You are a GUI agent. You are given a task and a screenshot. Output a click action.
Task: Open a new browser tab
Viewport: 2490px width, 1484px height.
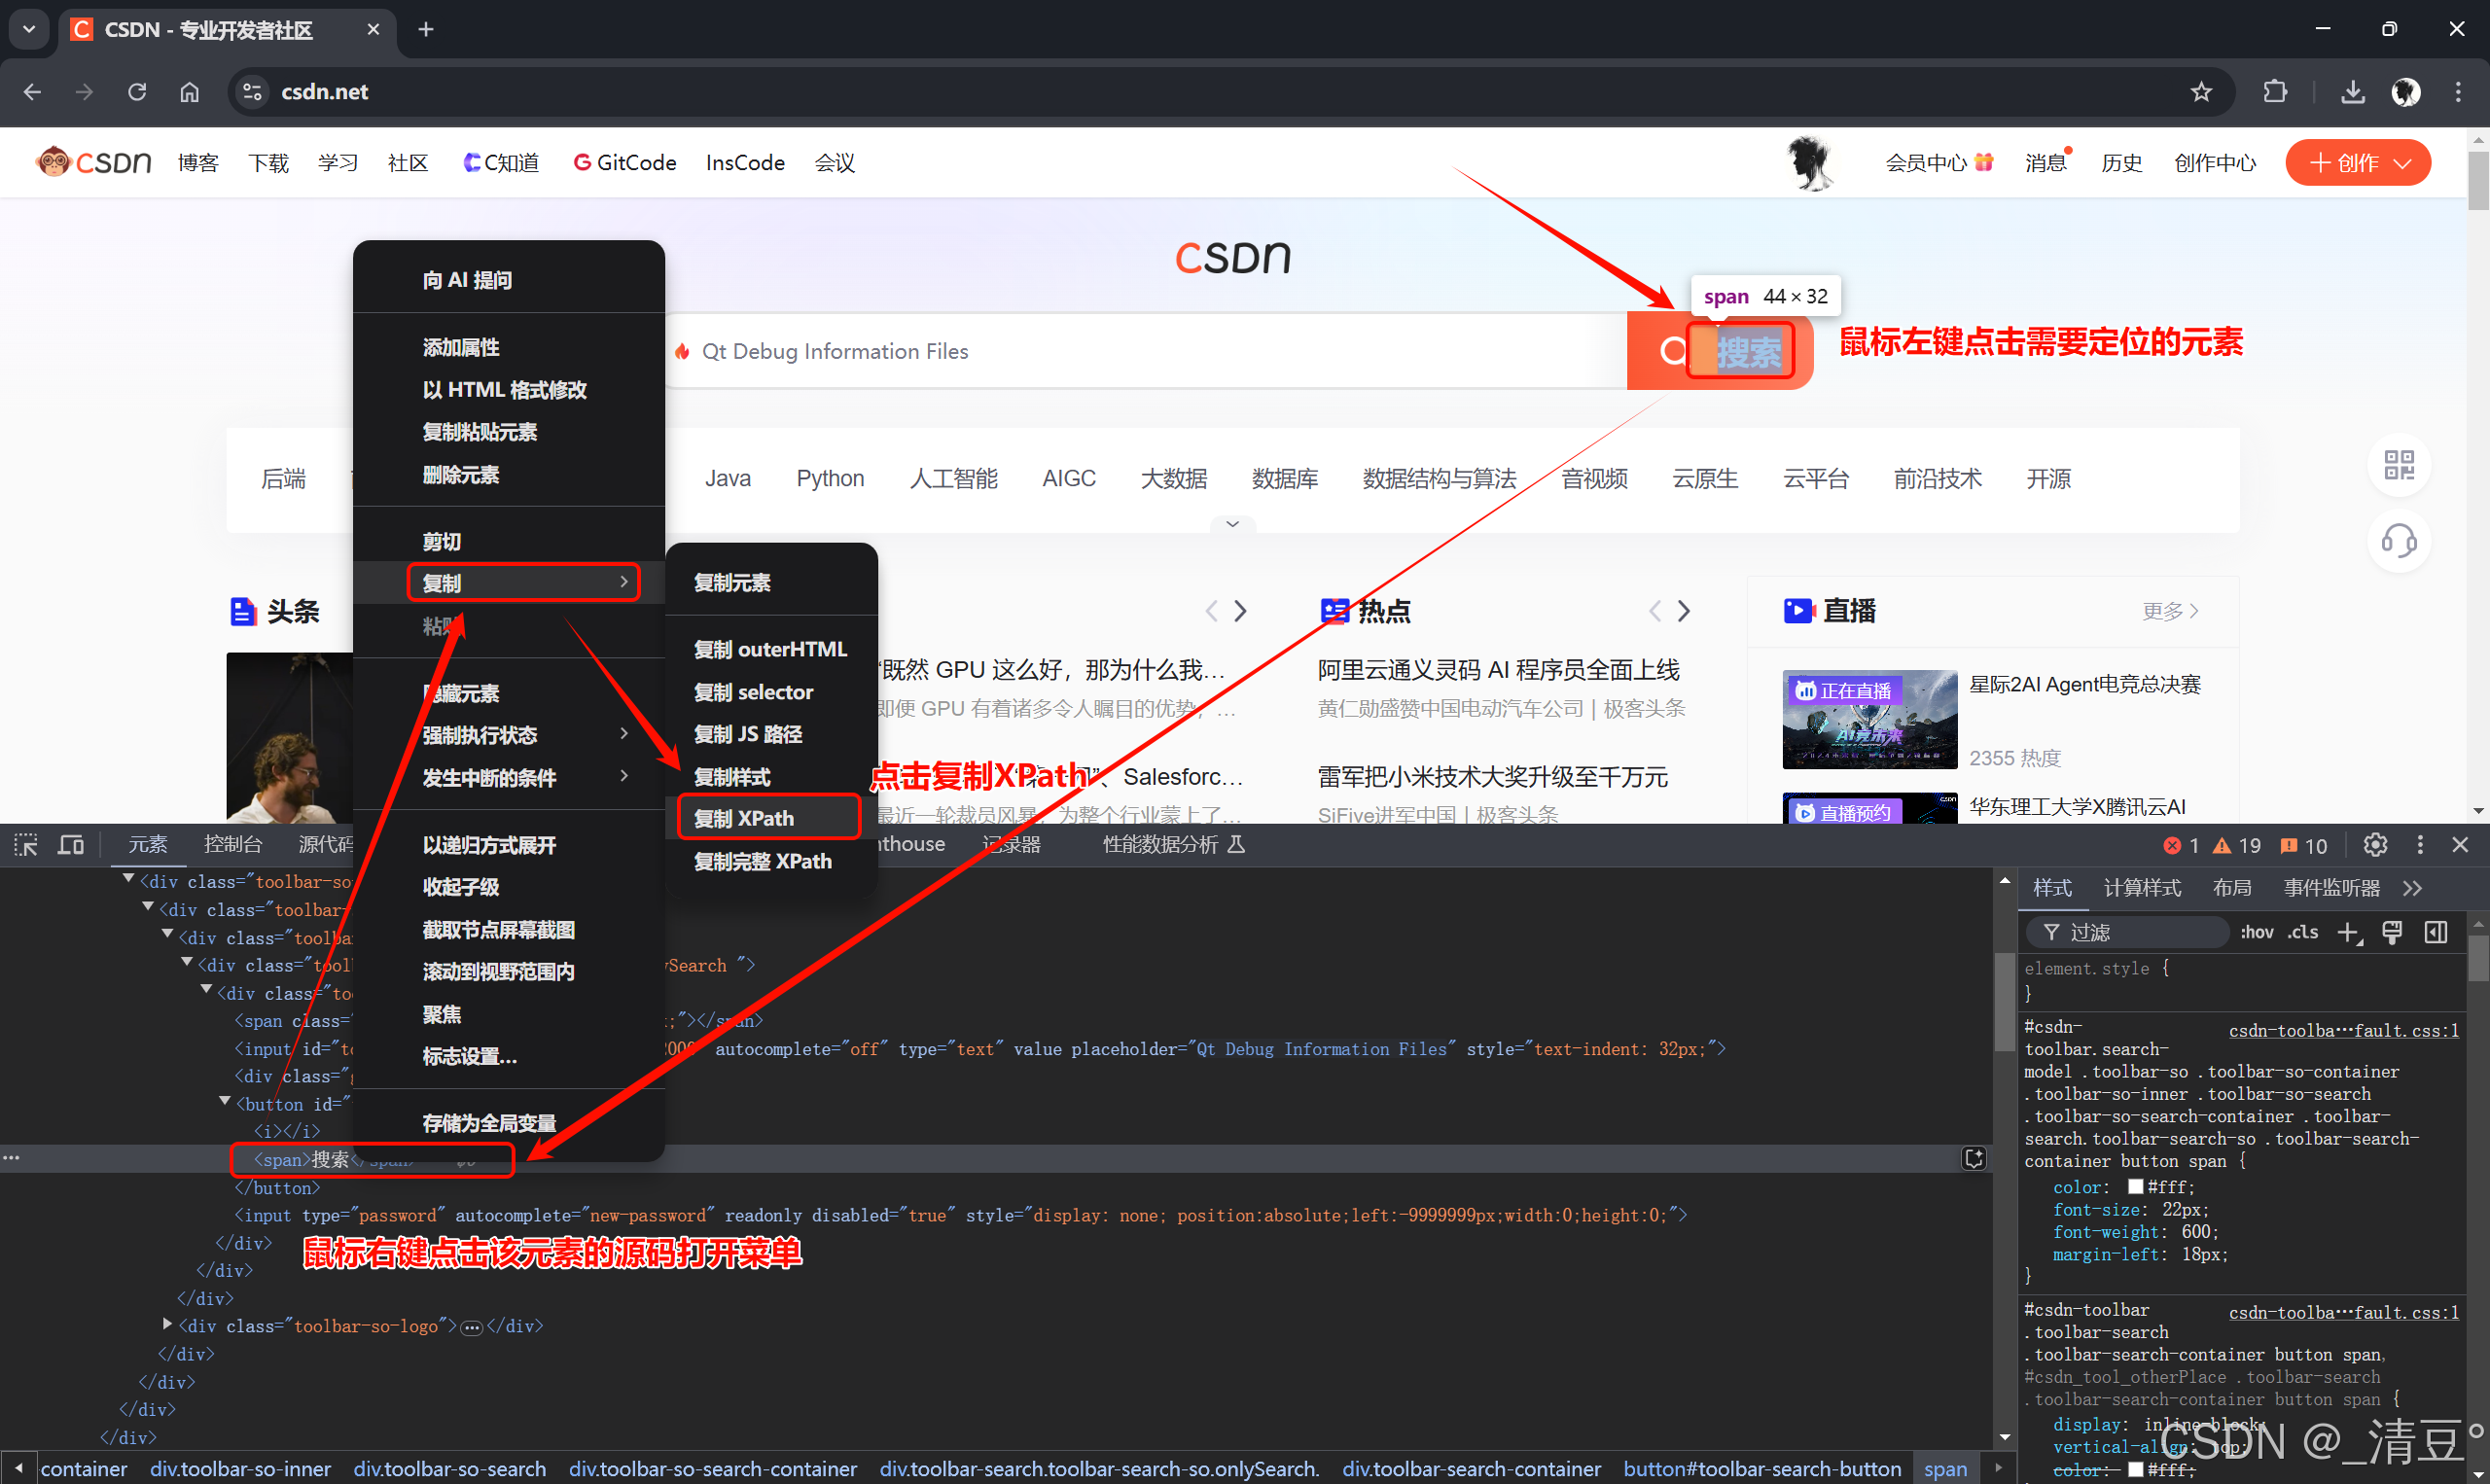tap(426, 29)
